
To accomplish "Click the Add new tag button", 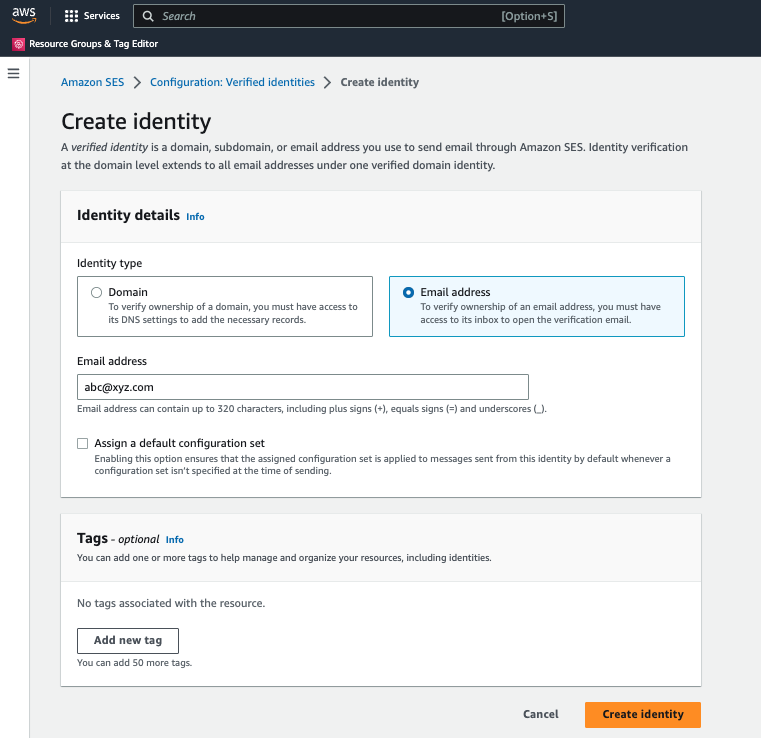I will point(127,640).
